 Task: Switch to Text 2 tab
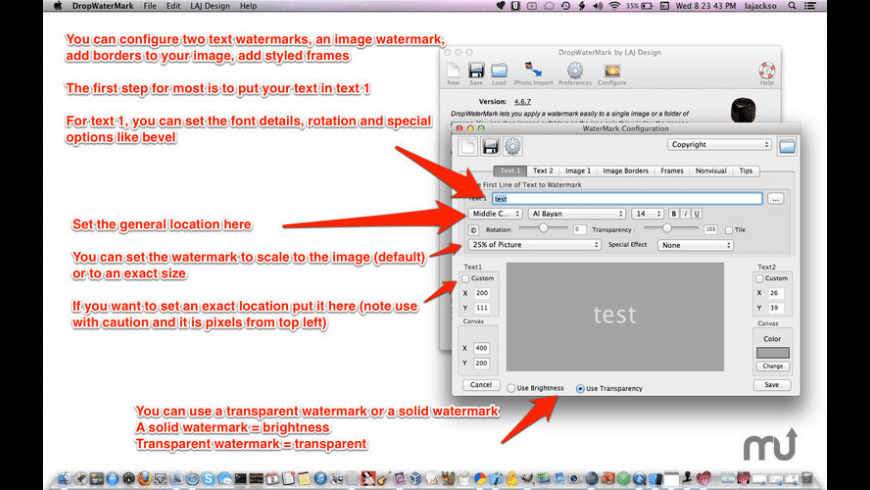543,171
